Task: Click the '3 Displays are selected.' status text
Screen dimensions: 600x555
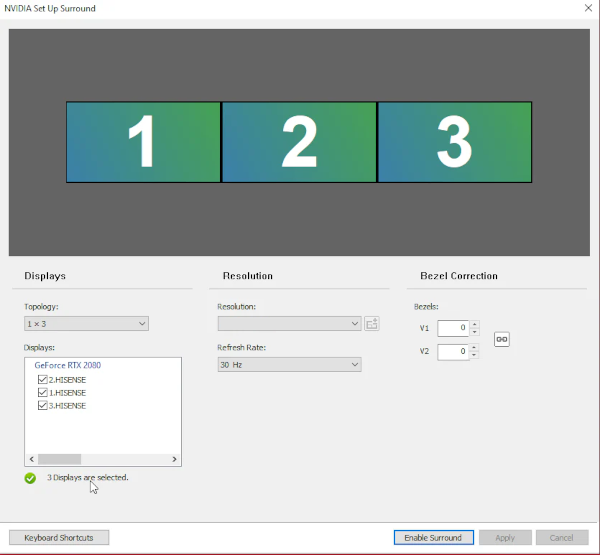Action: coord(88,478)
